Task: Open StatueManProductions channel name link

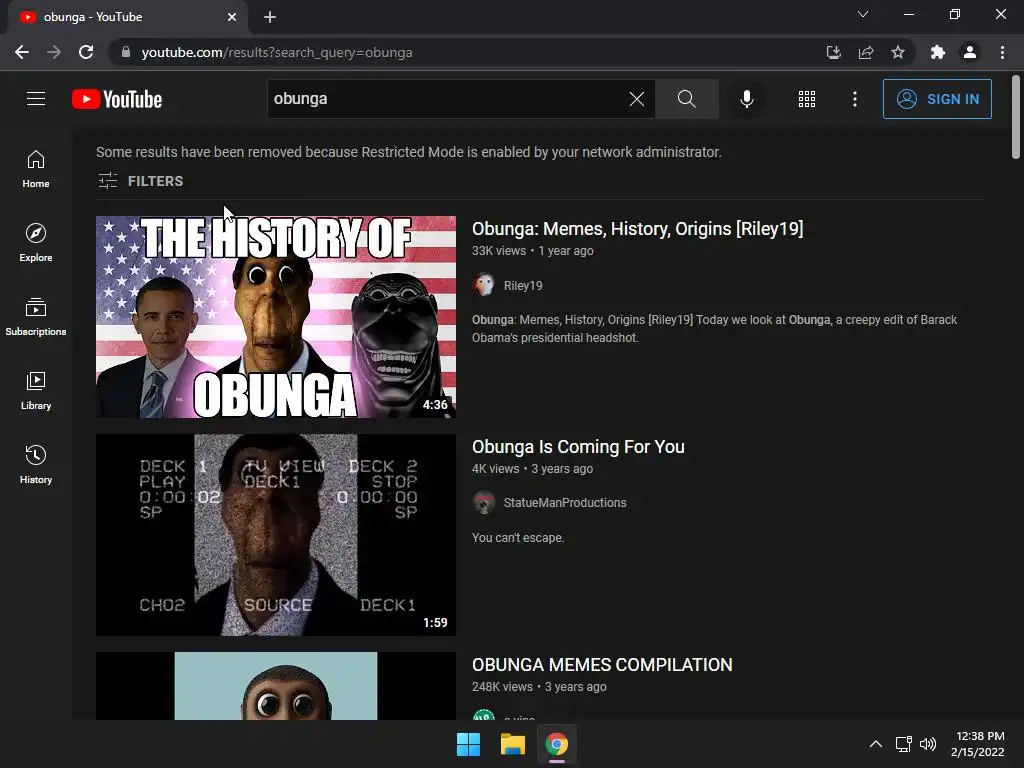Action: [565, 503]
